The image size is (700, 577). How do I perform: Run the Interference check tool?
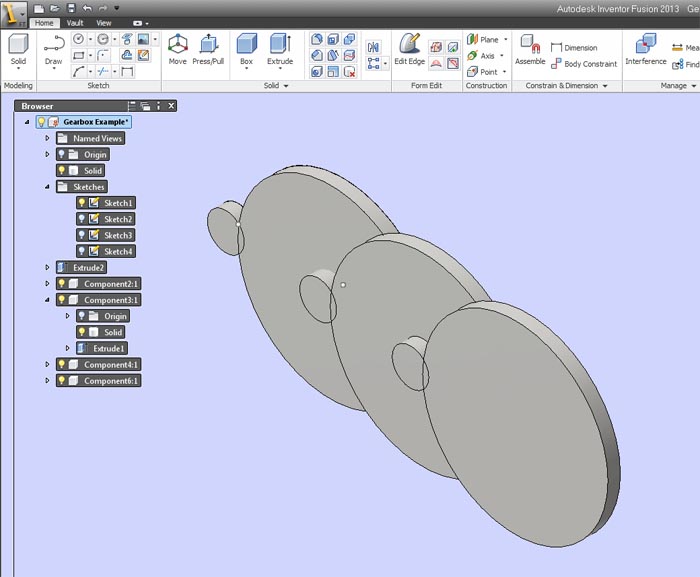click(646, 50)
